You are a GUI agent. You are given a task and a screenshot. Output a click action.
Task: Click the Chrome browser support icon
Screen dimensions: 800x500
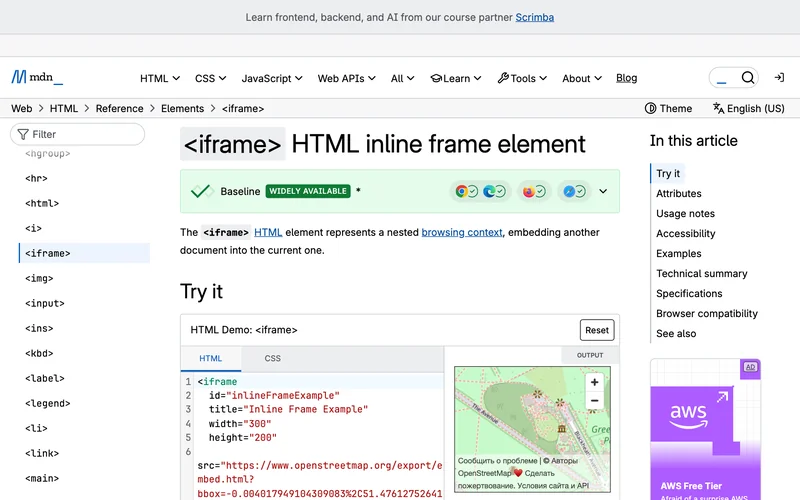461,191
